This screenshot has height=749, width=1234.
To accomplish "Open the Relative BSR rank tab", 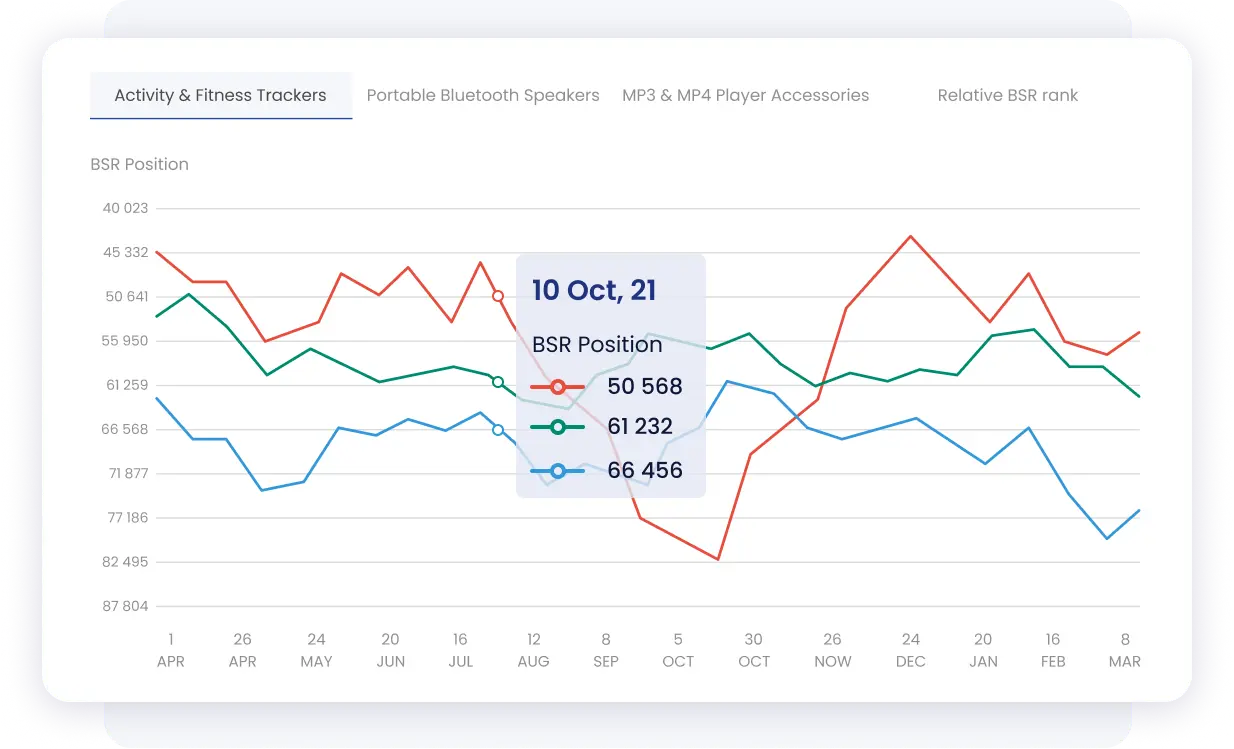I will point(1007,96).
